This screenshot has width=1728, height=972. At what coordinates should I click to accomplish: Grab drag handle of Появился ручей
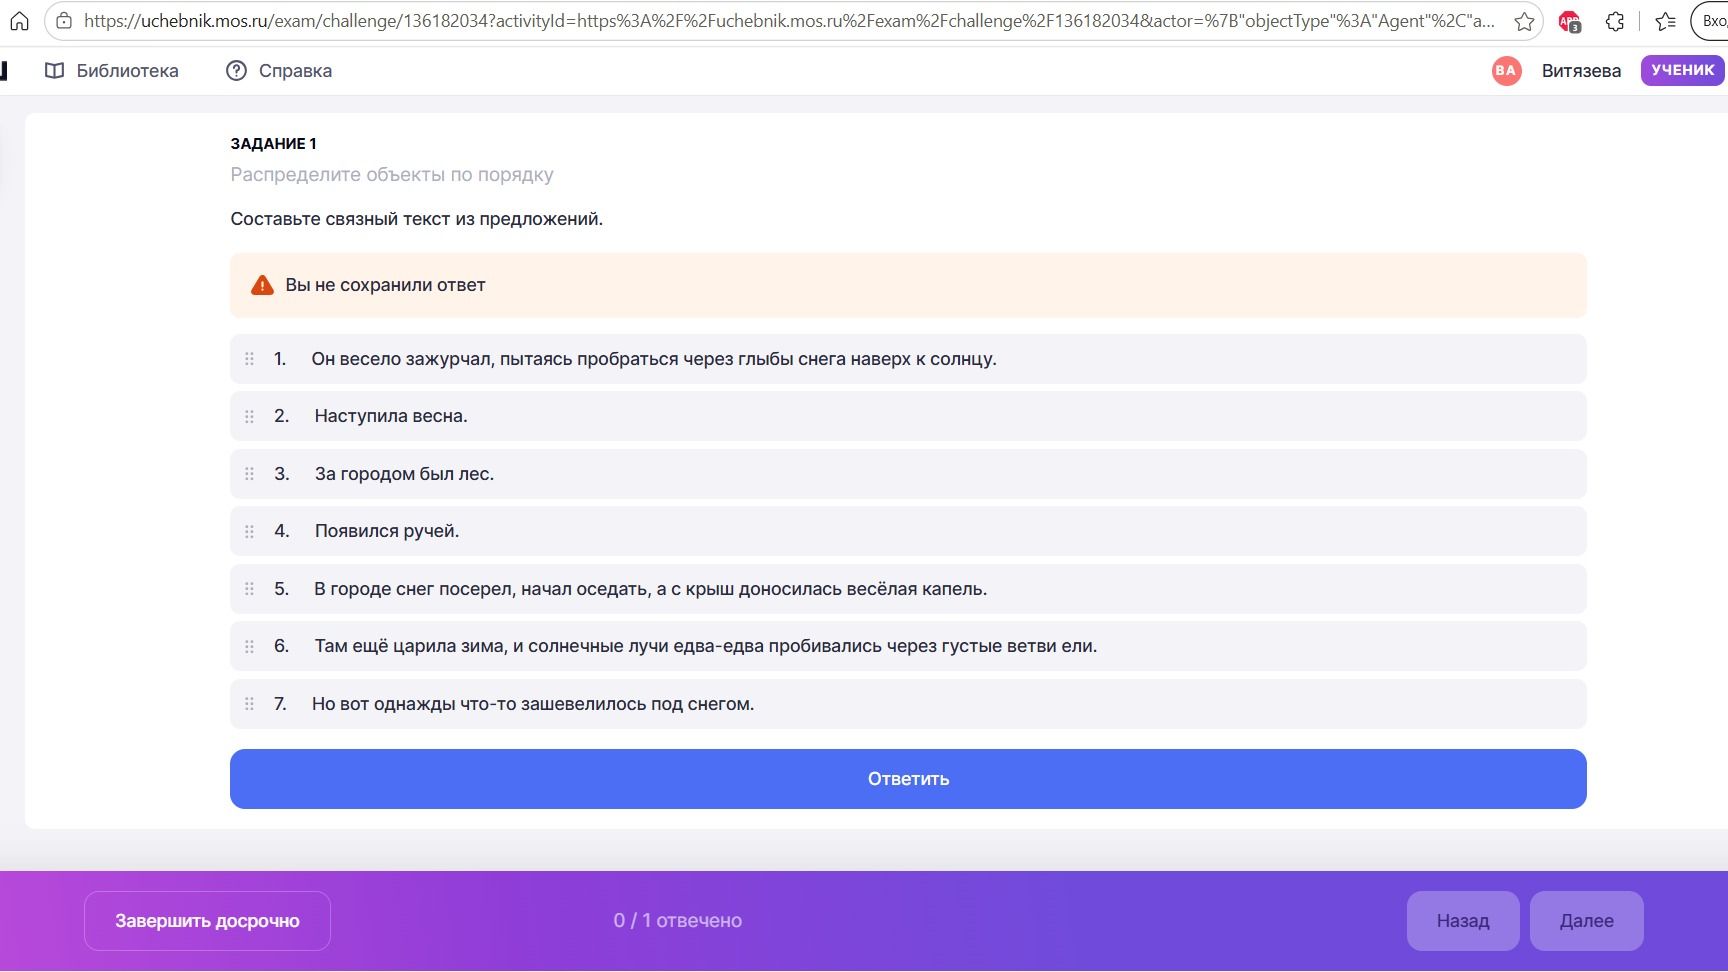(x=249, y=531)
